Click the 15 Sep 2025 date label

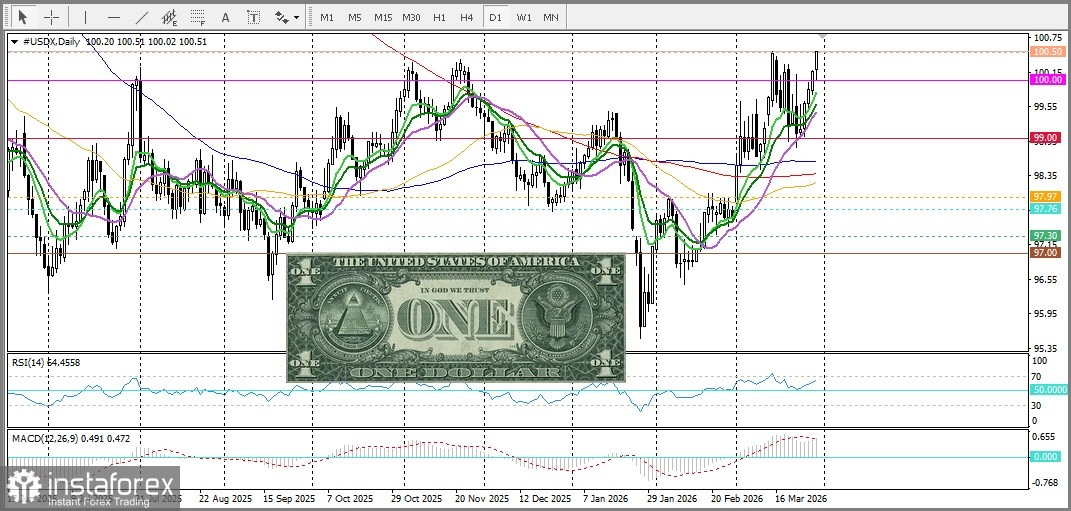[289, 499]
